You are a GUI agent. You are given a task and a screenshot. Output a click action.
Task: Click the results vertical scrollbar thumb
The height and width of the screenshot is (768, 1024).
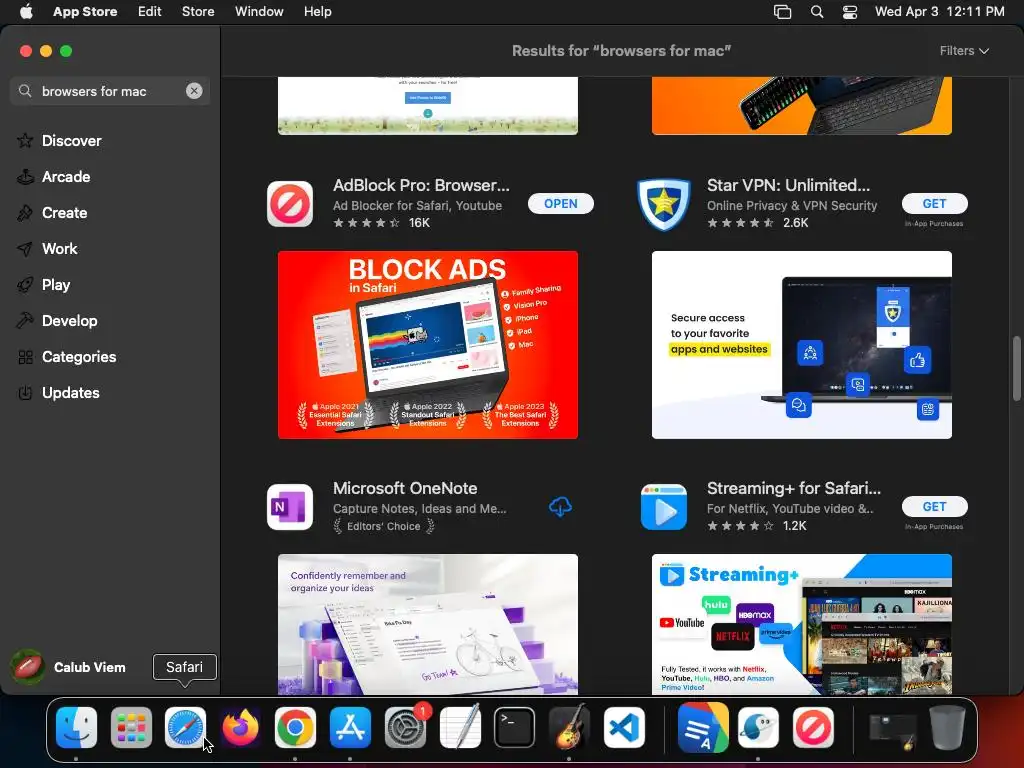1016,368
